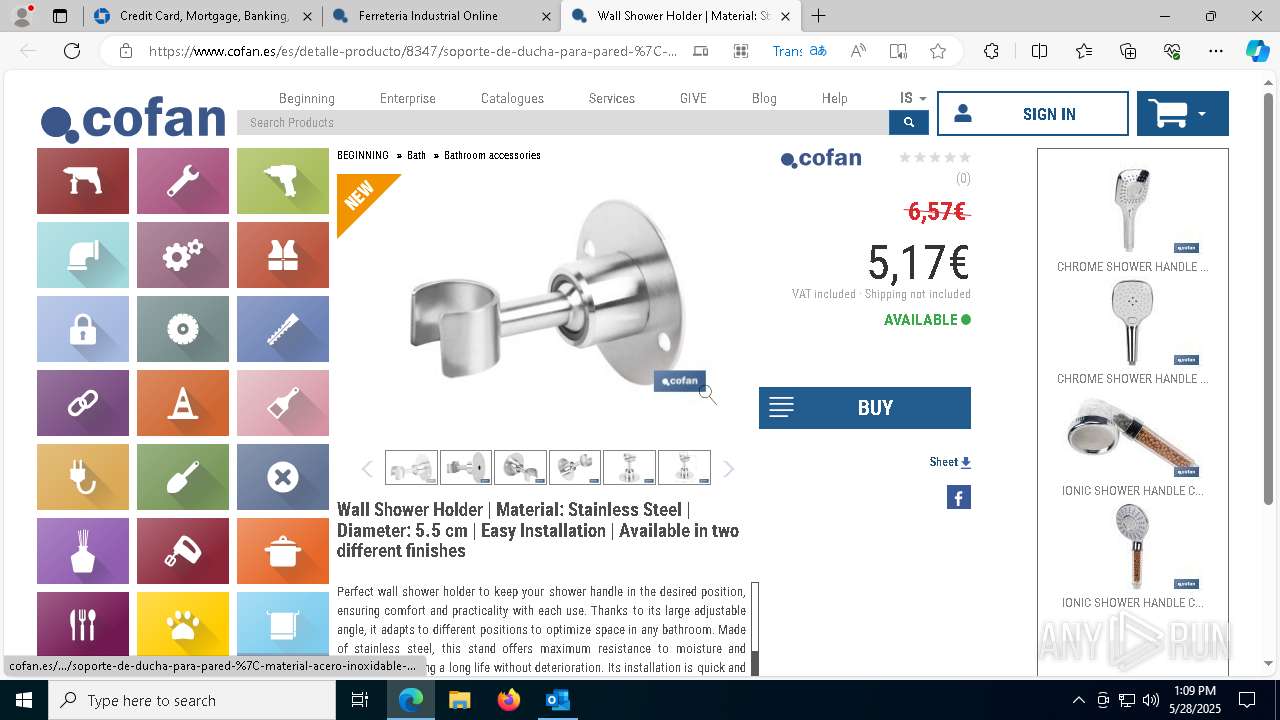Open the wall plug fixings category tile
The image size is (1280, 720).
(x=283, y=329)
